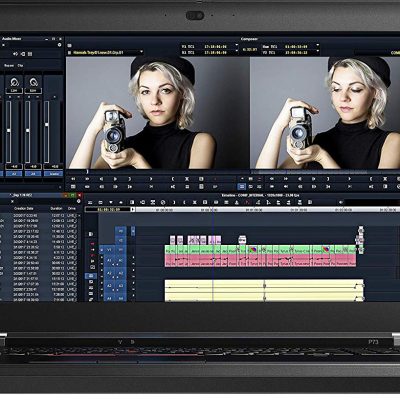Switch to the Clip tab in Audio Mixer
The width and height of the screenshot is (400, 400).
20,65
